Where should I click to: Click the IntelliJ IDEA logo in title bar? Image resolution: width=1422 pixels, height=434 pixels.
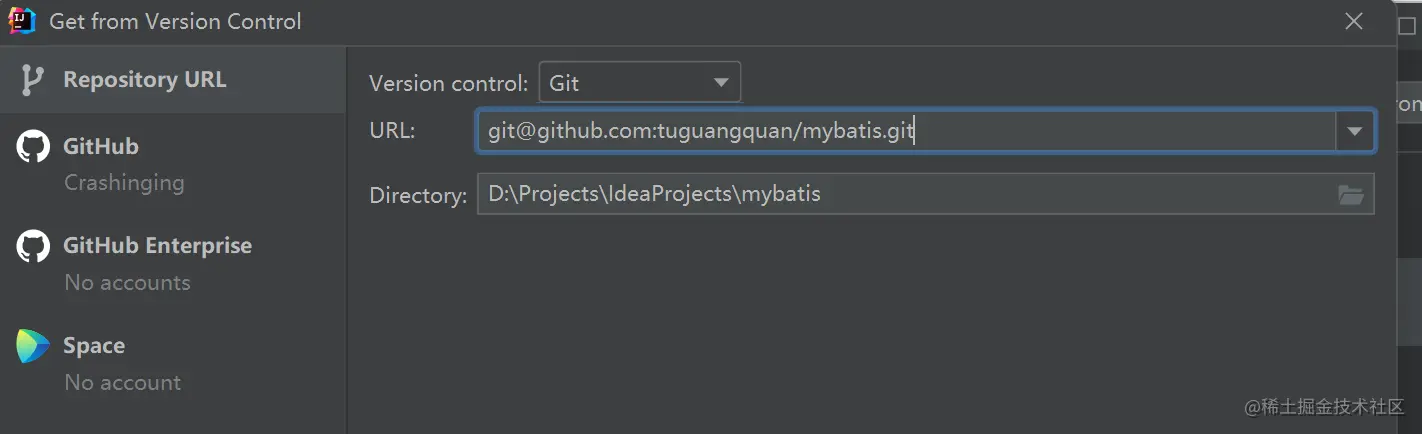pos(22,20)
